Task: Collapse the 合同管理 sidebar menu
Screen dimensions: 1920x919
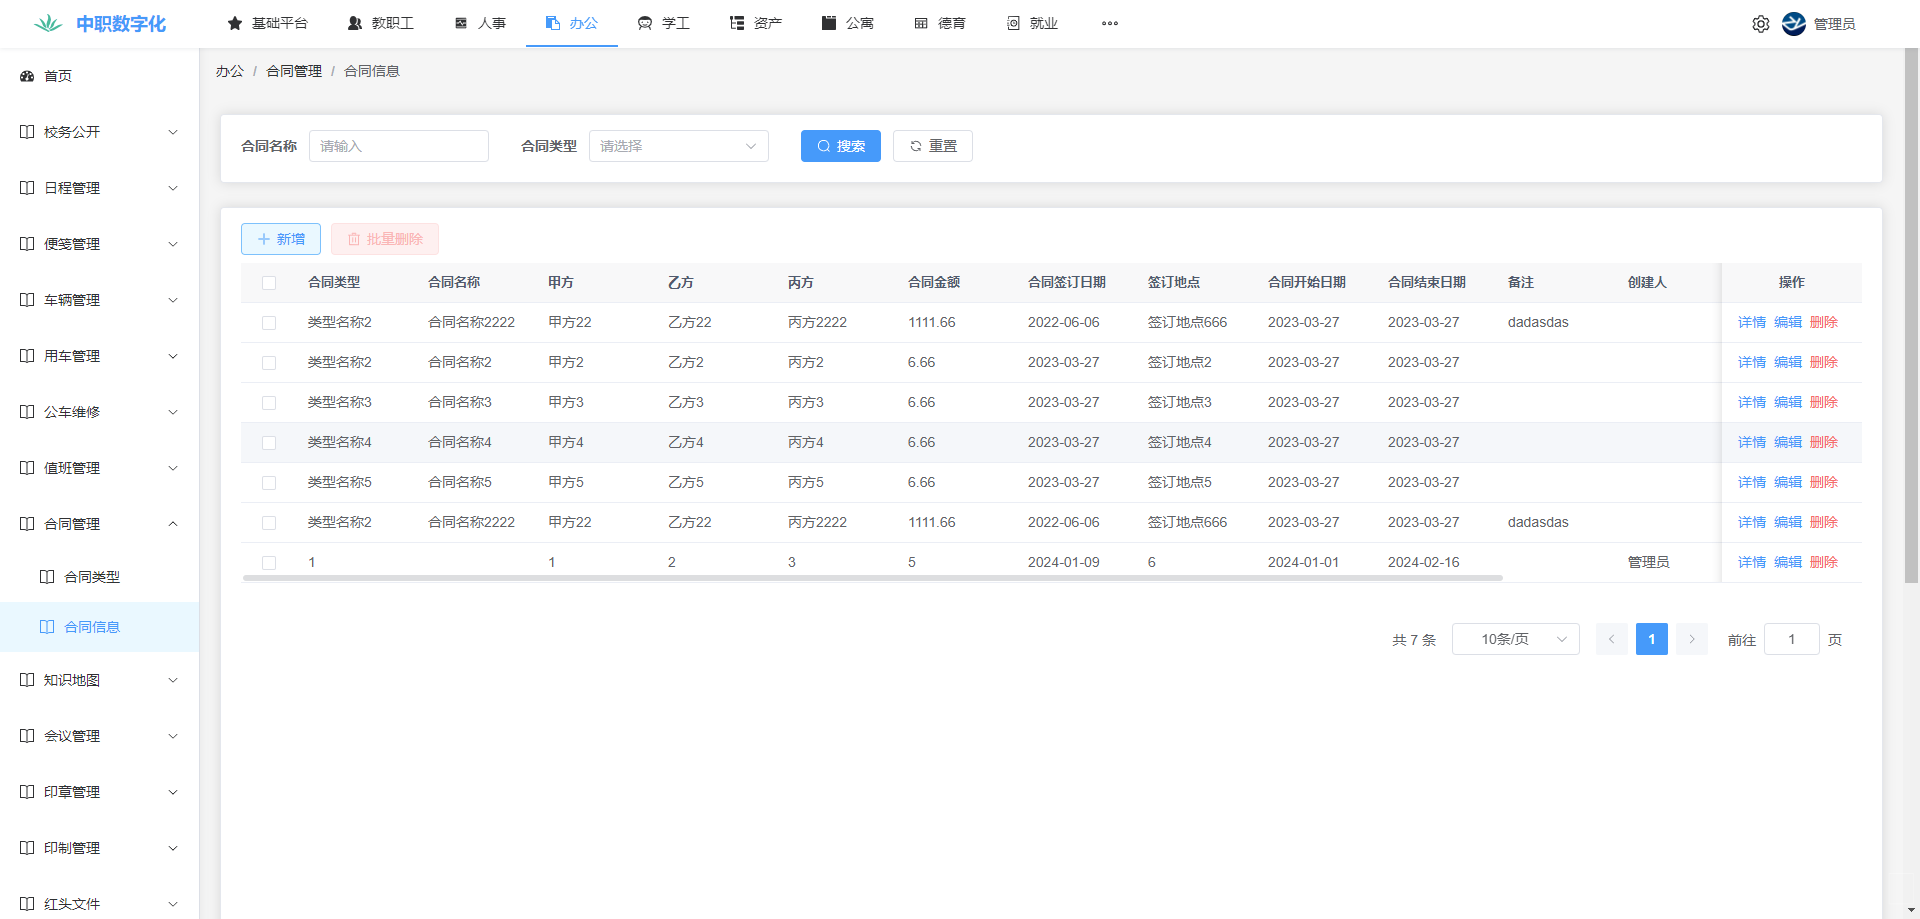Action: coord(99,524)
